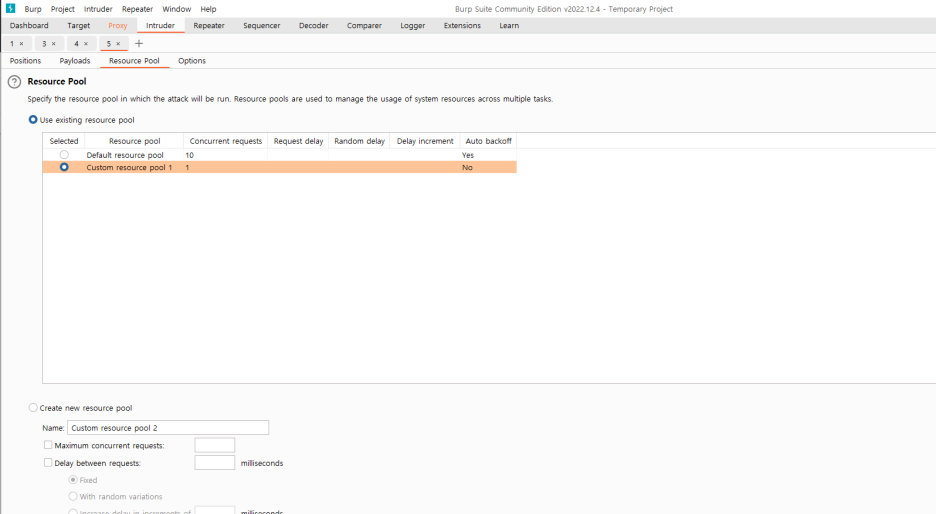
Task: Choose Create new resource pool option
Action: pyautogui.click(x=33, y=408)
